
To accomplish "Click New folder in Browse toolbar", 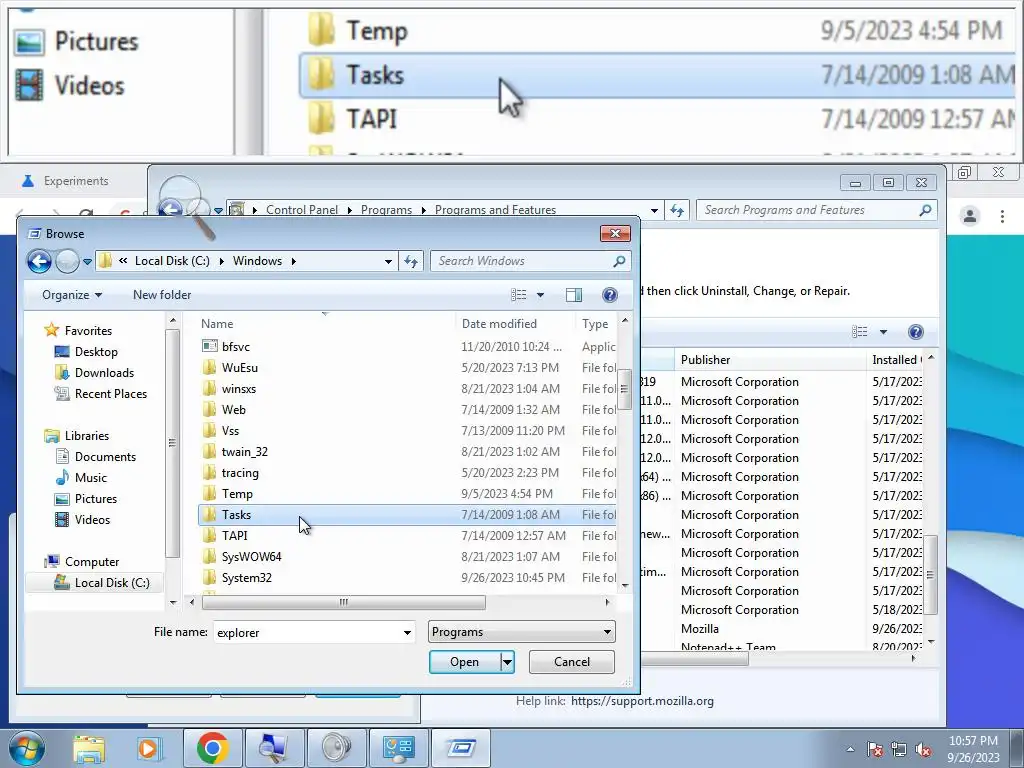I will (162, 295).
